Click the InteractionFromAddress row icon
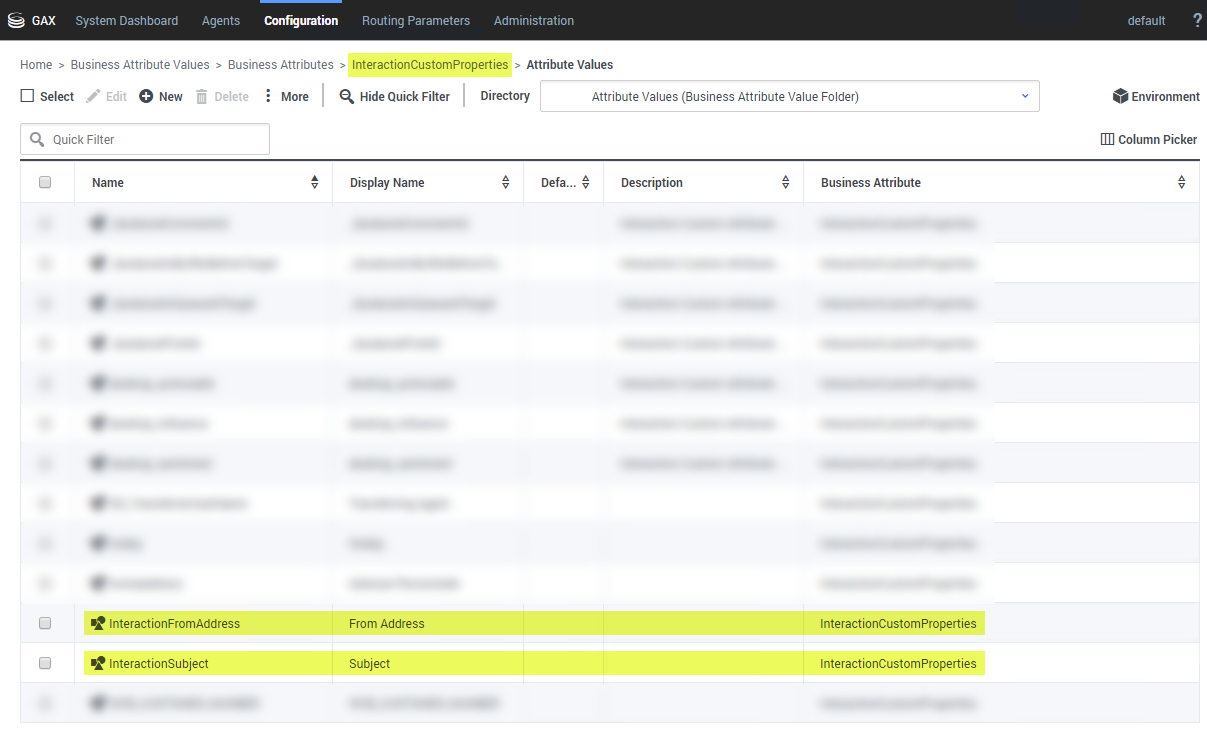The image size is (1207, 729). click(98, 624)
